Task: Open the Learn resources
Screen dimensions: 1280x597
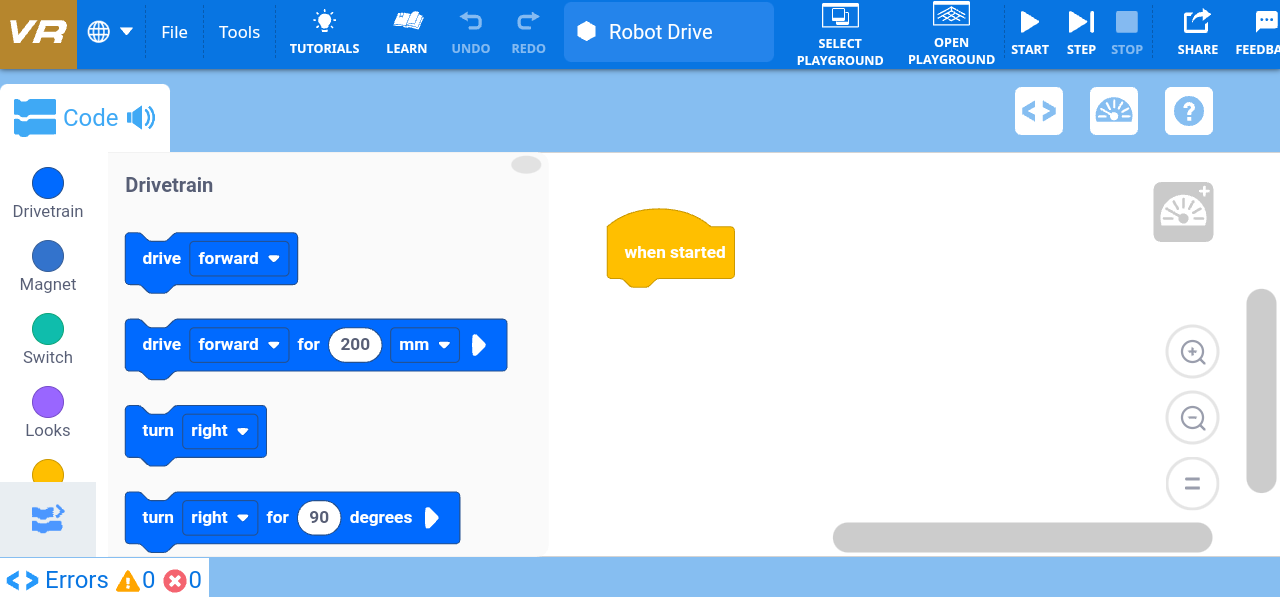Action: coord(406,32)
